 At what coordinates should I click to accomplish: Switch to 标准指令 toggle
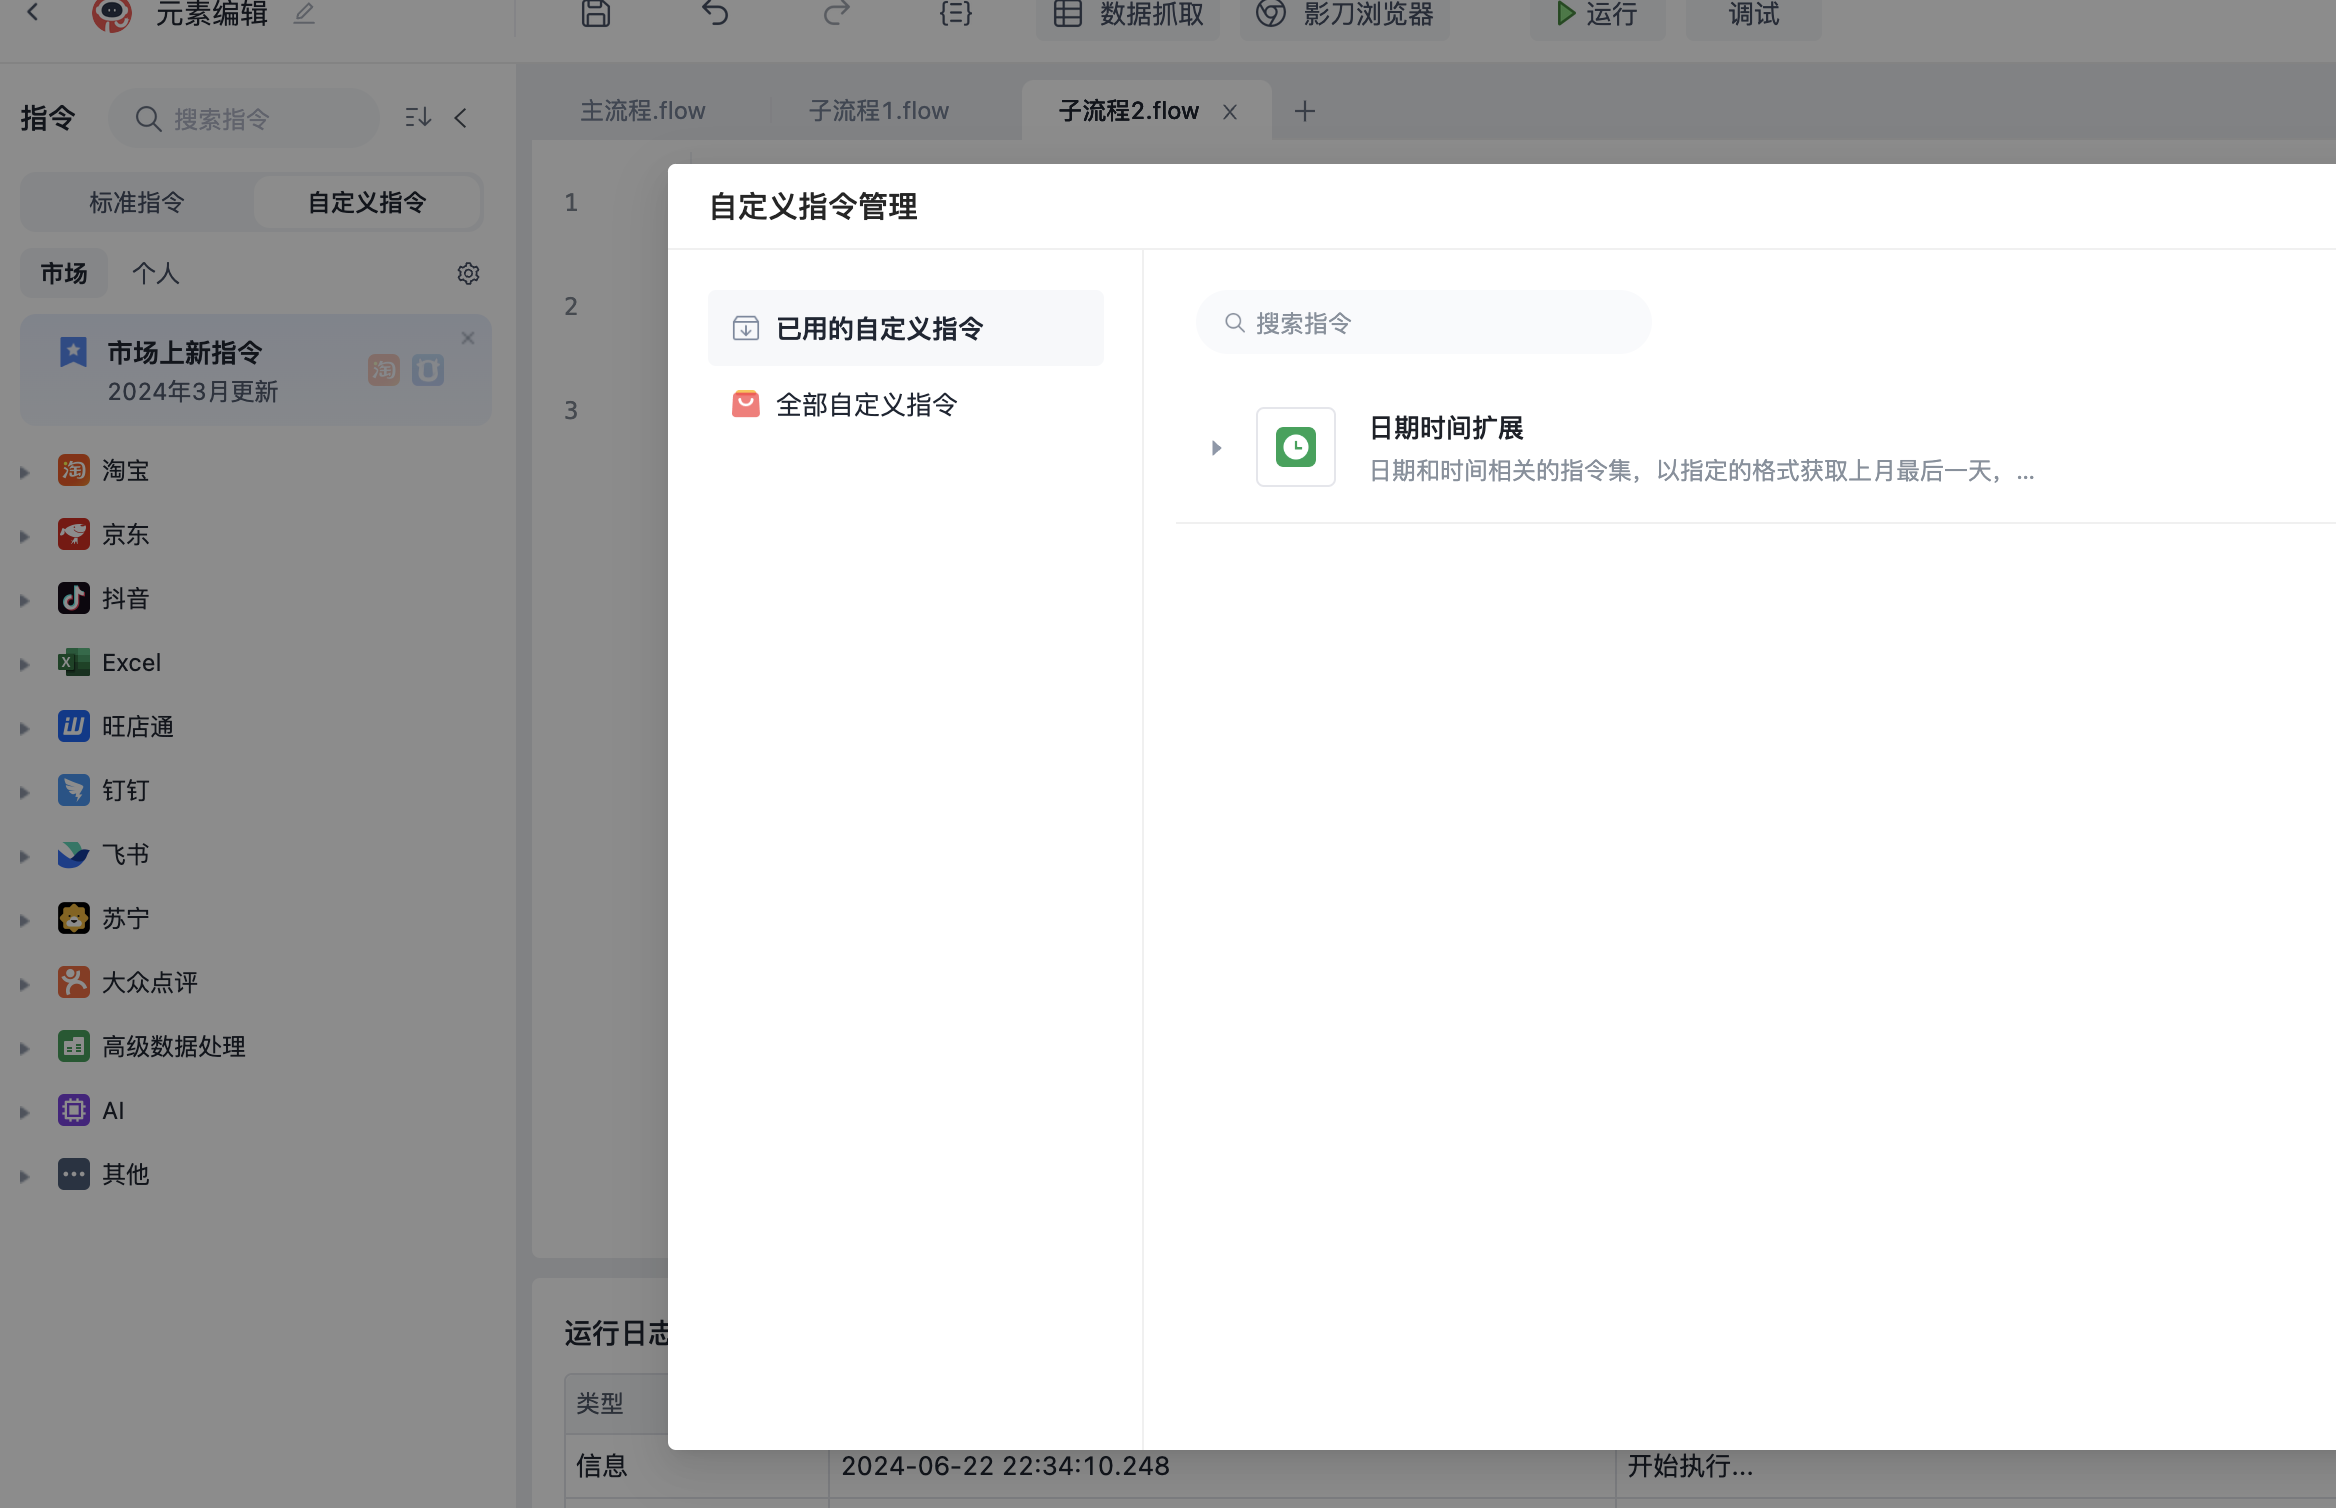click(x=137, y=202)
